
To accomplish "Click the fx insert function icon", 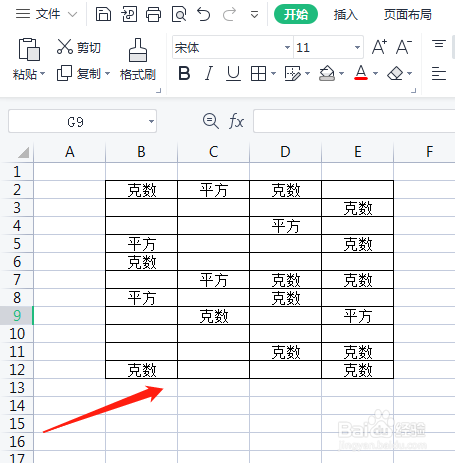I will tap(236, 121).
